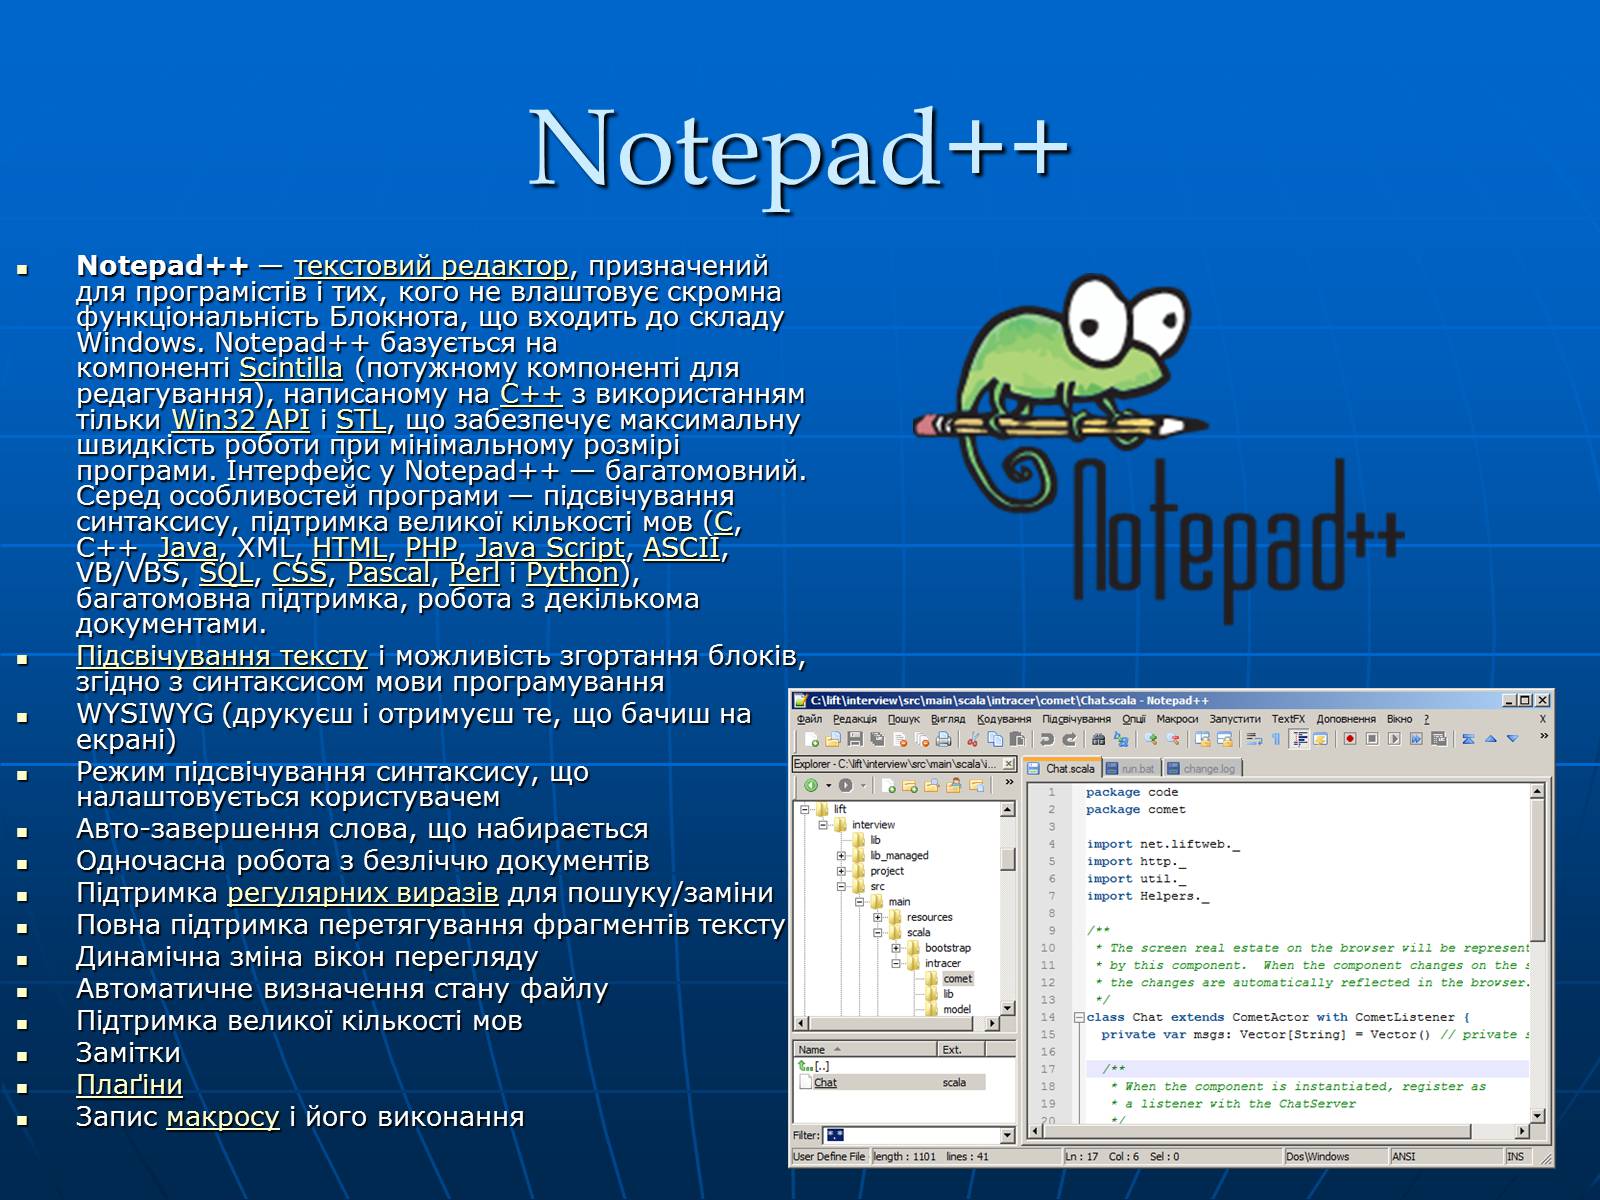
Task: Collapse class Chat fold marker on line 14
Action: [1079, 1018]
